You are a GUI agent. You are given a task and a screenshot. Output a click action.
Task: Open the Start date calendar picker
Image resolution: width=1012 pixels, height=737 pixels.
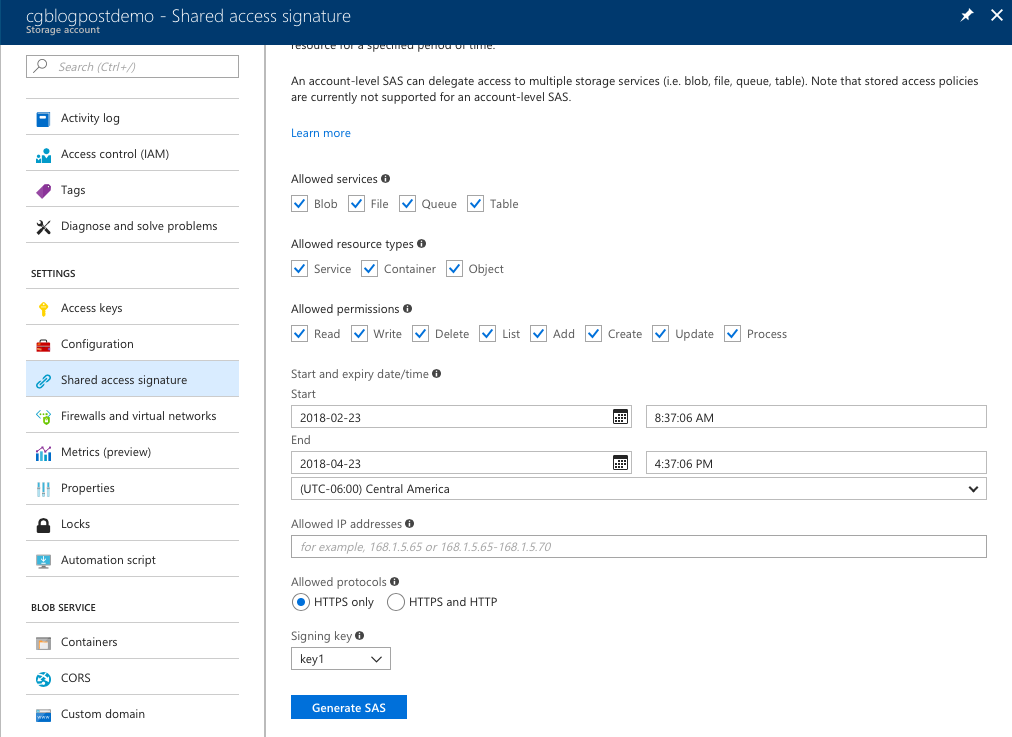[620, 417]
